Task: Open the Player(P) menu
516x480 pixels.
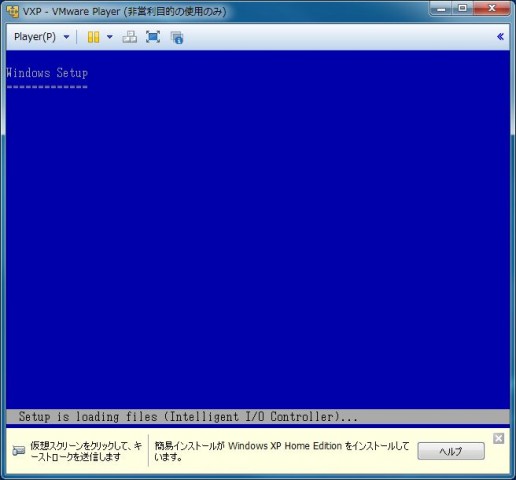Action: [35, 37]
